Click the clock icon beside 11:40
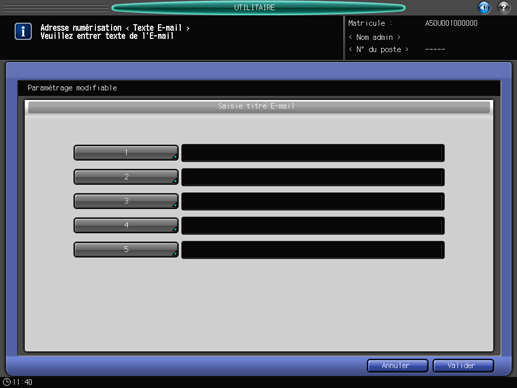 click(7, 382)
